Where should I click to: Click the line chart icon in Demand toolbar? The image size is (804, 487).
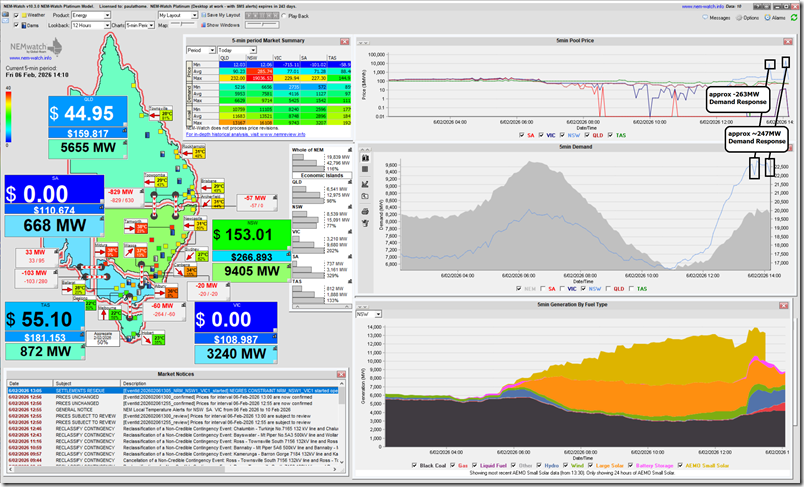pos(365,184)
